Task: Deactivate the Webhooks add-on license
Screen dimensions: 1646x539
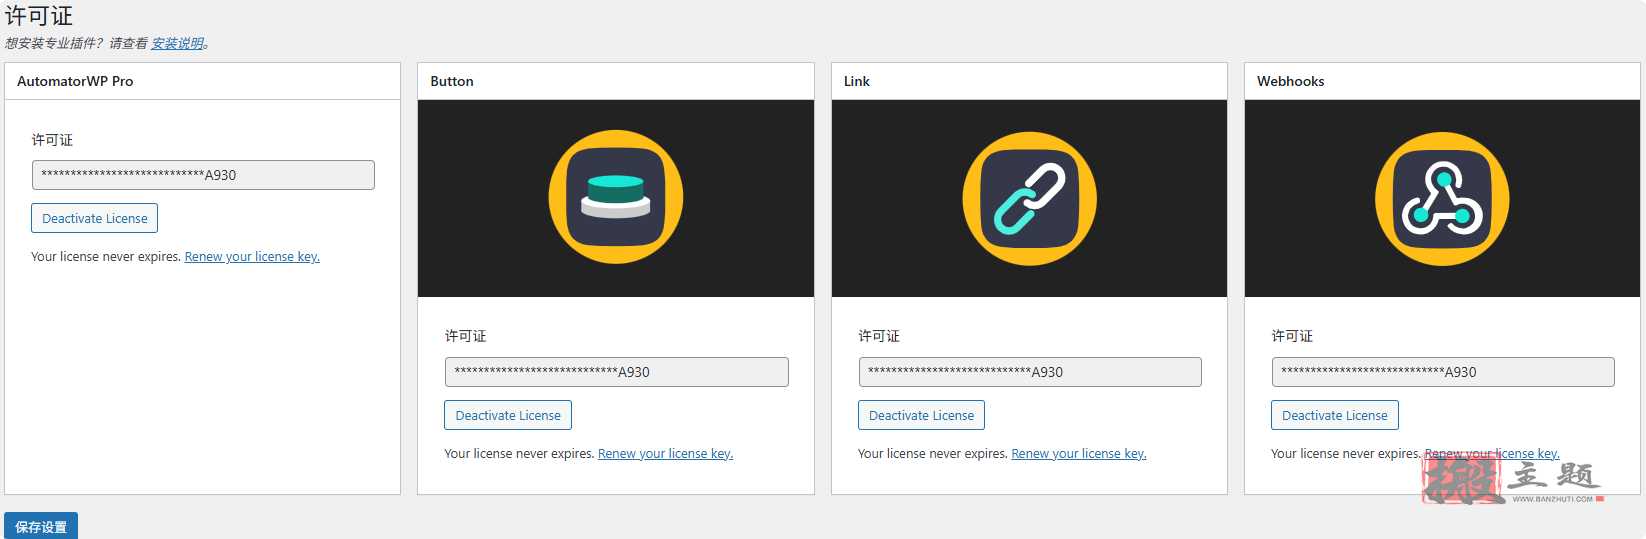Action: [x=1335, y=415]
